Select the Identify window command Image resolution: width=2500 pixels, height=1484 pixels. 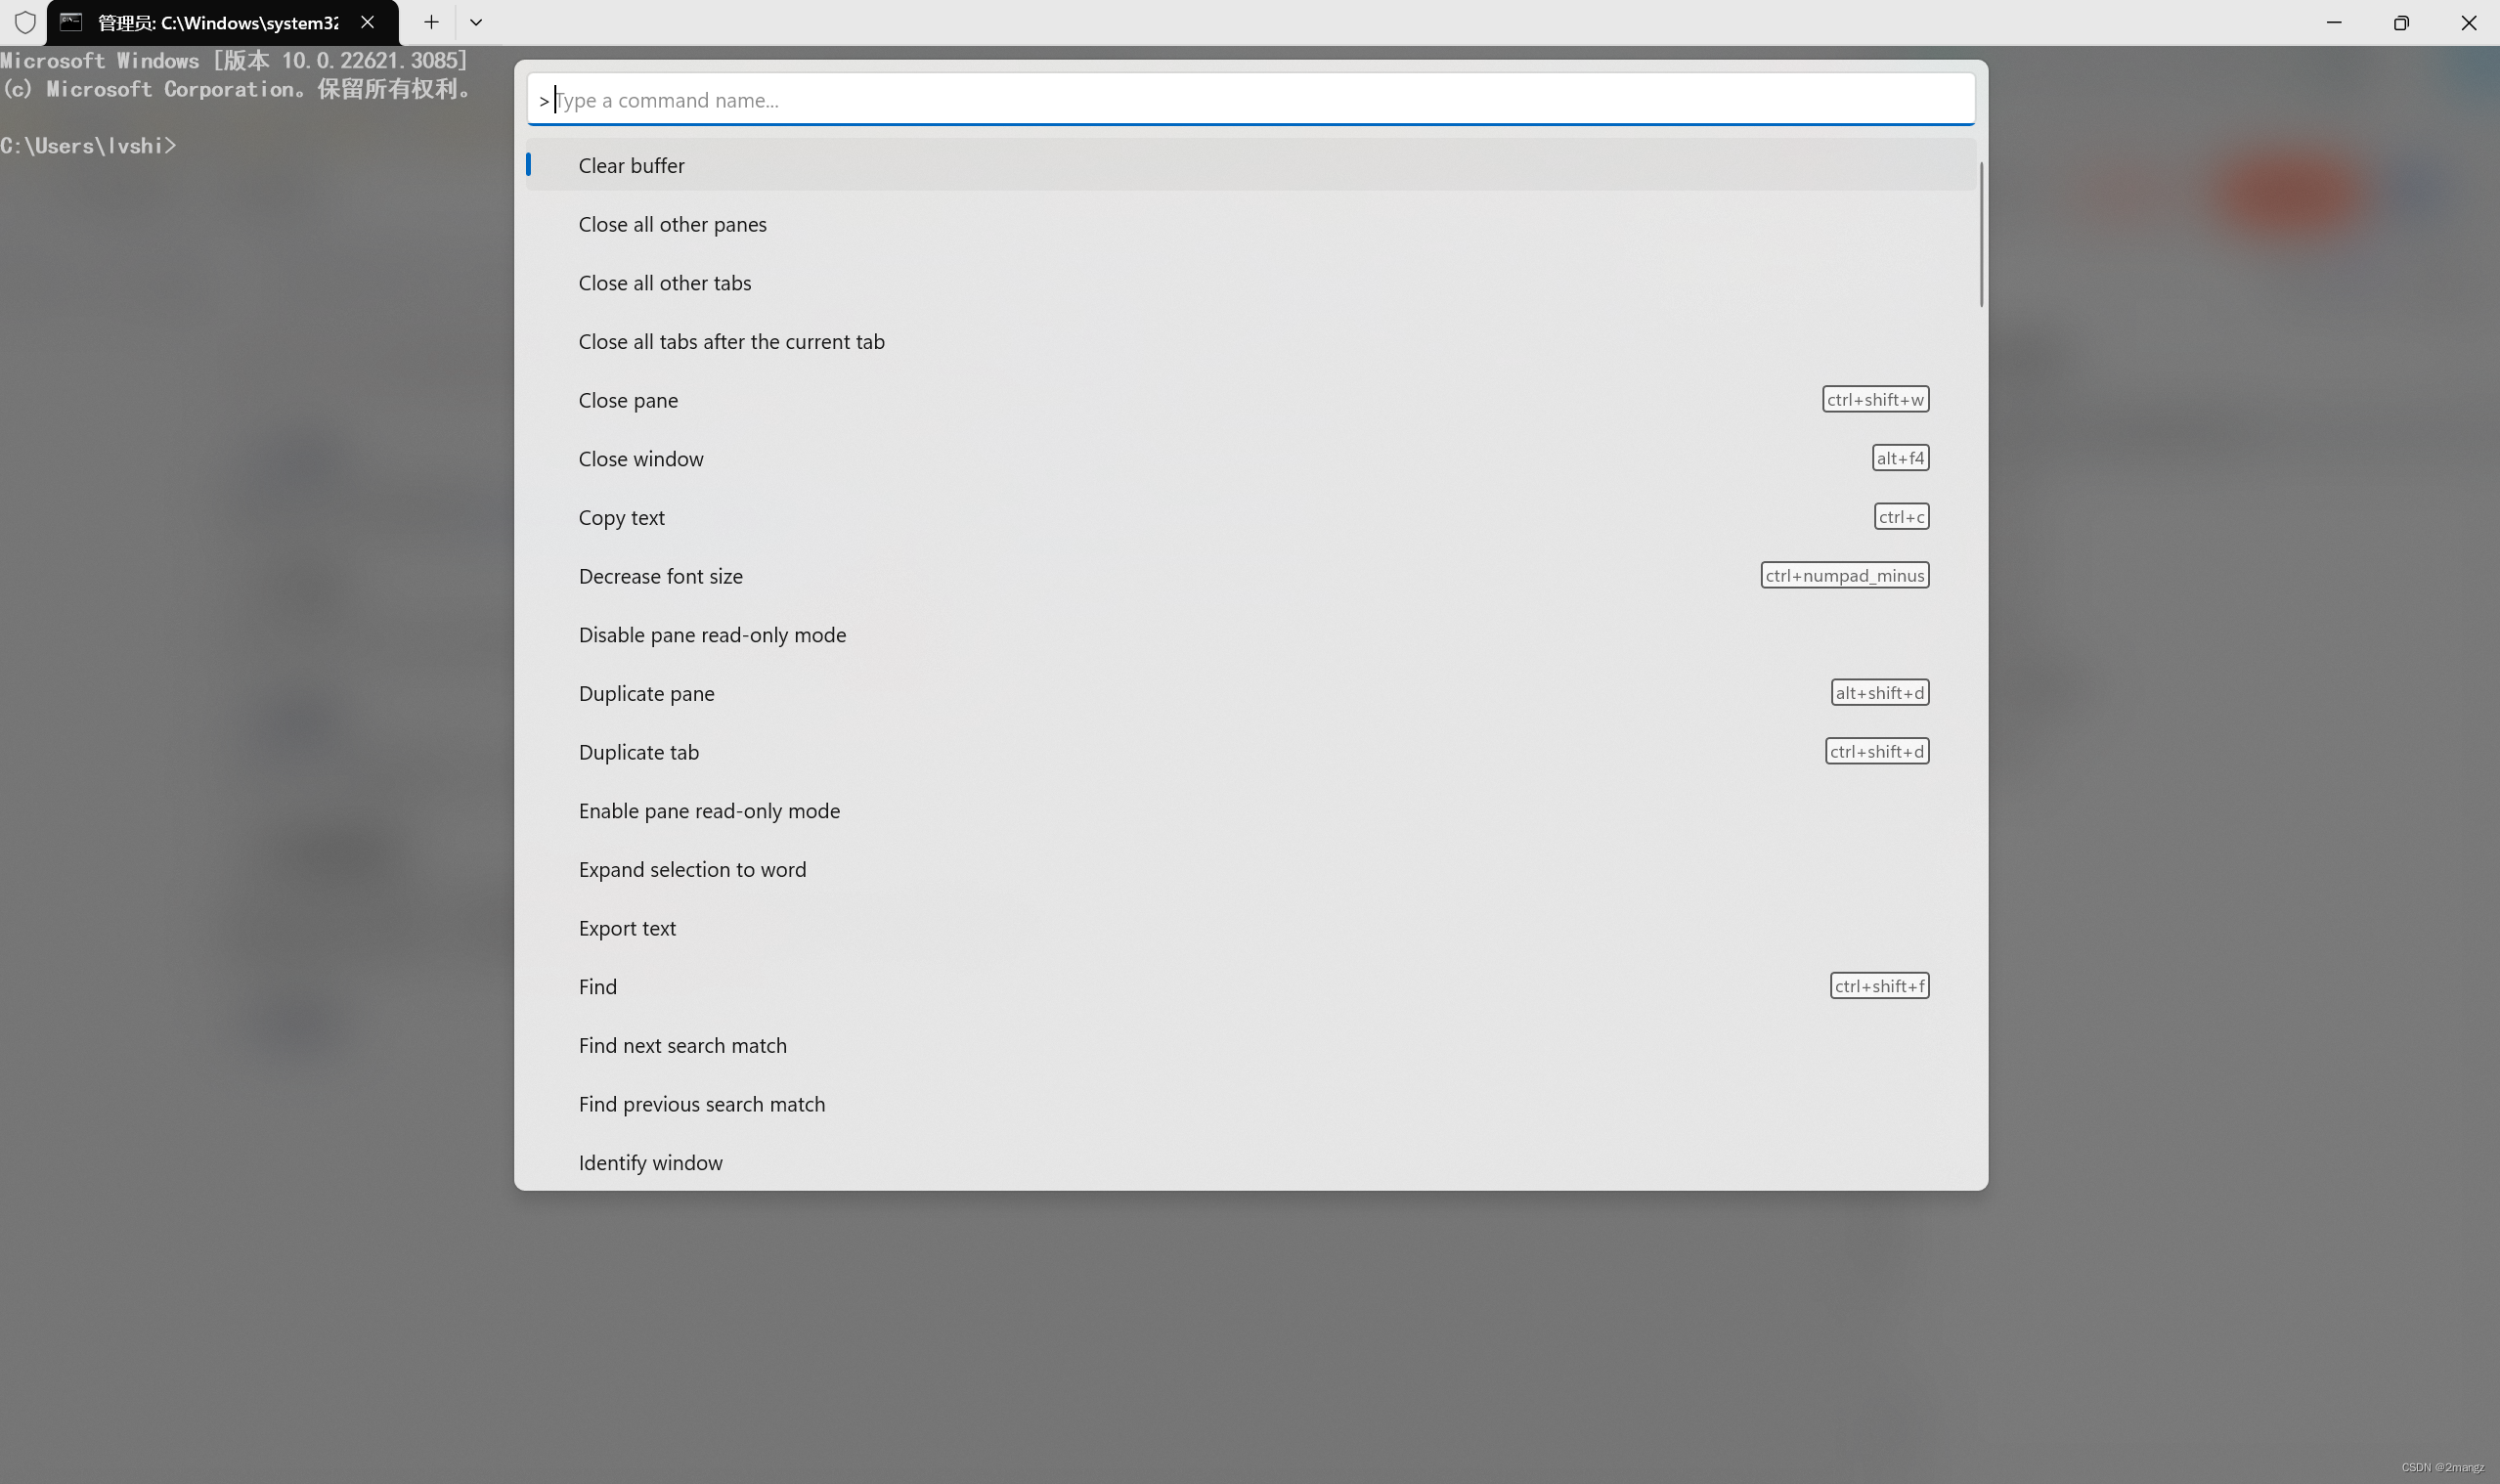point(1250,1163)
